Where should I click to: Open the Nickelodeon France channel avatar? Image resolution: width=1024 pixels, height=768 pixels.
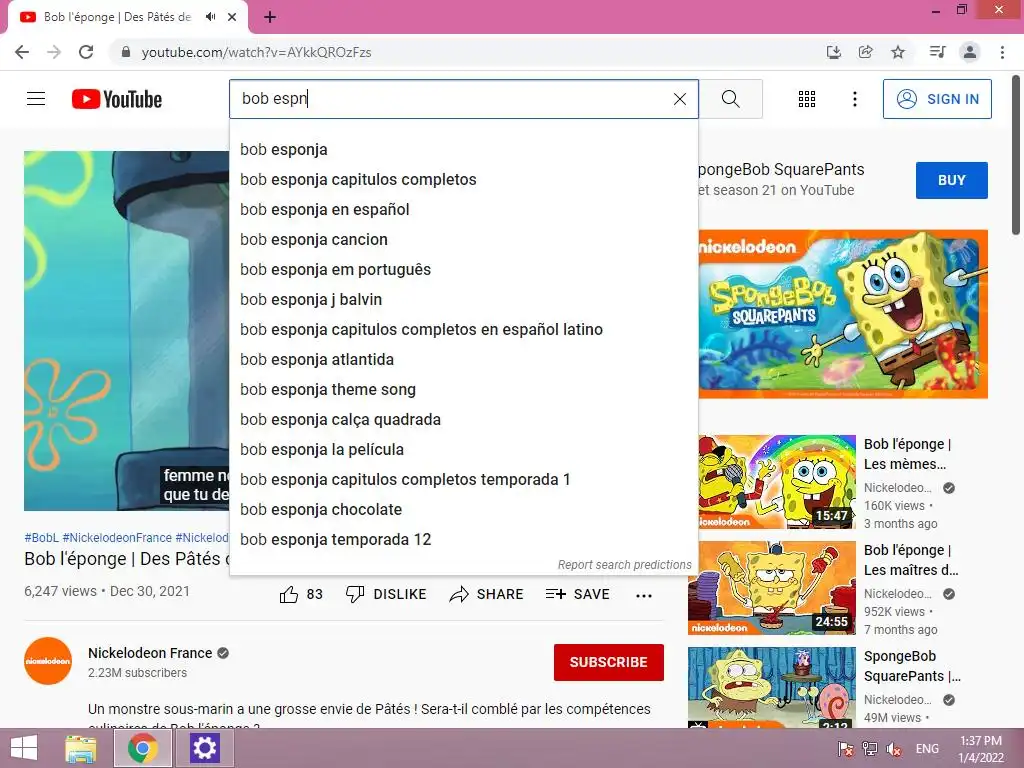click(48, 661)
